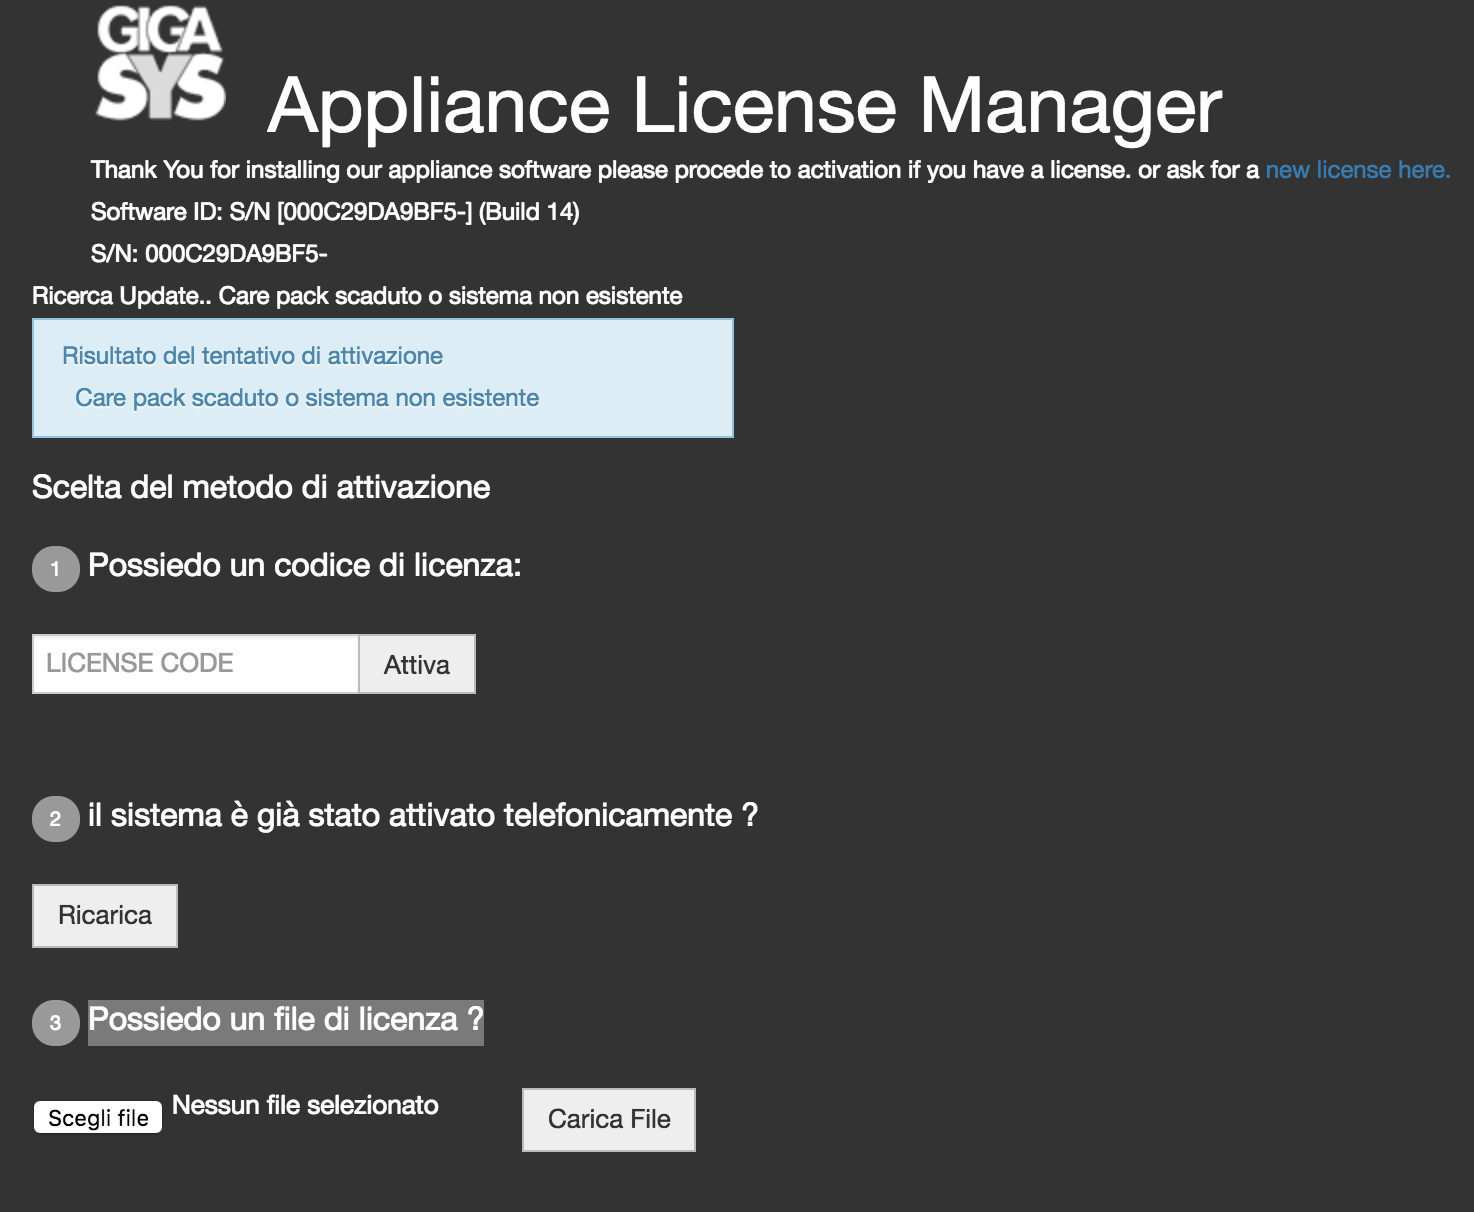The image size is (1474, 1212).
Task: Click the GIGA SYS logo
Action: coord(160,64)
